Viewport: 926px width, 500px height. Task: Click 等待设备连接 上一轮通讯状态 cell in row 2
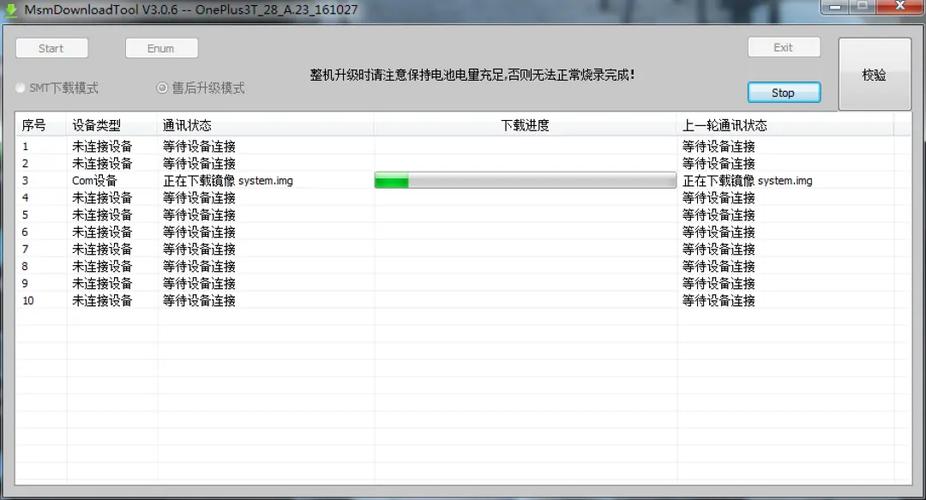point(719,164)
